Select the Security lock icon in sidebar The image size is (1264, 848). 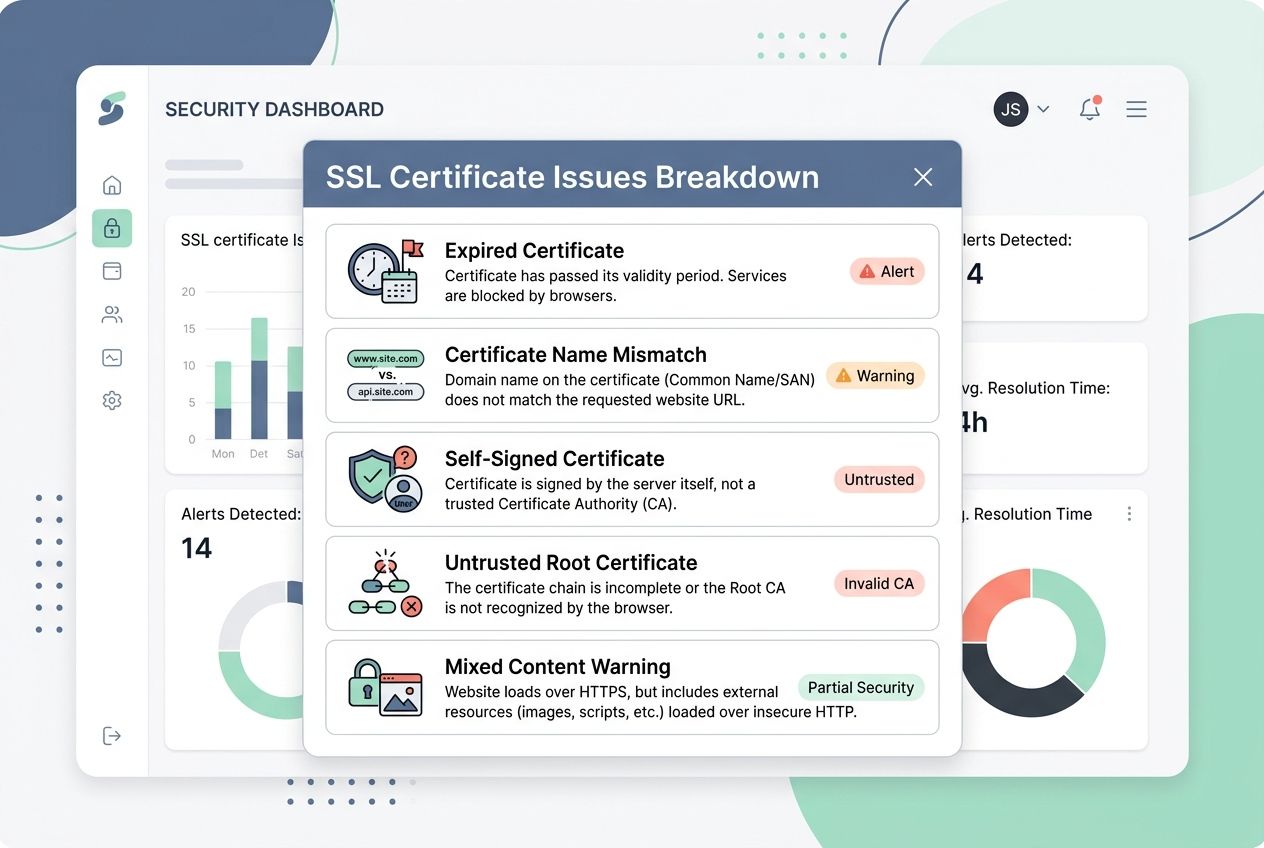(111, 228)
